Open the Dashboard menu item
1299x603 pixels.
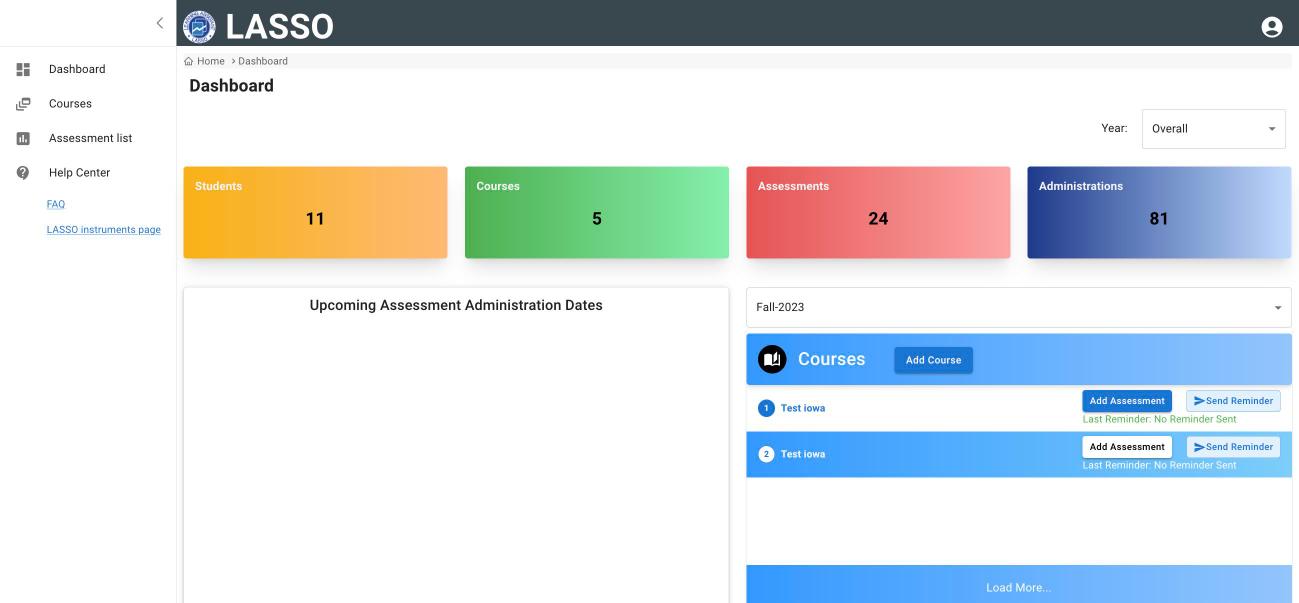pyautogui.click(x=77, y=69)
